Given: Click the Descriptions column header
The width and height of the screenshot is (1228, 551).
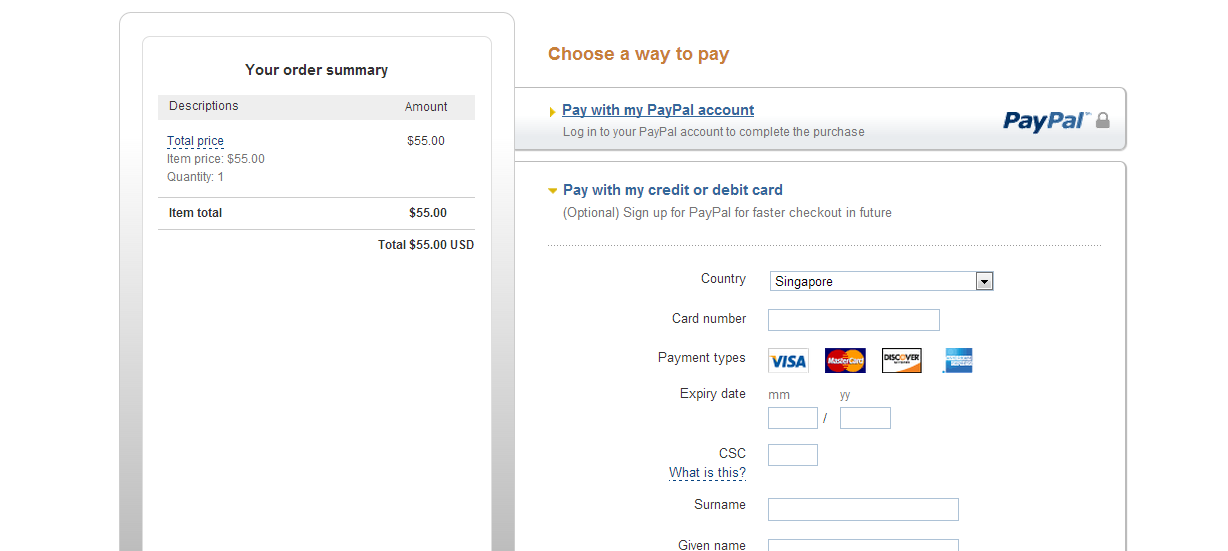Looking at the screenshot, I should (204, 106).
